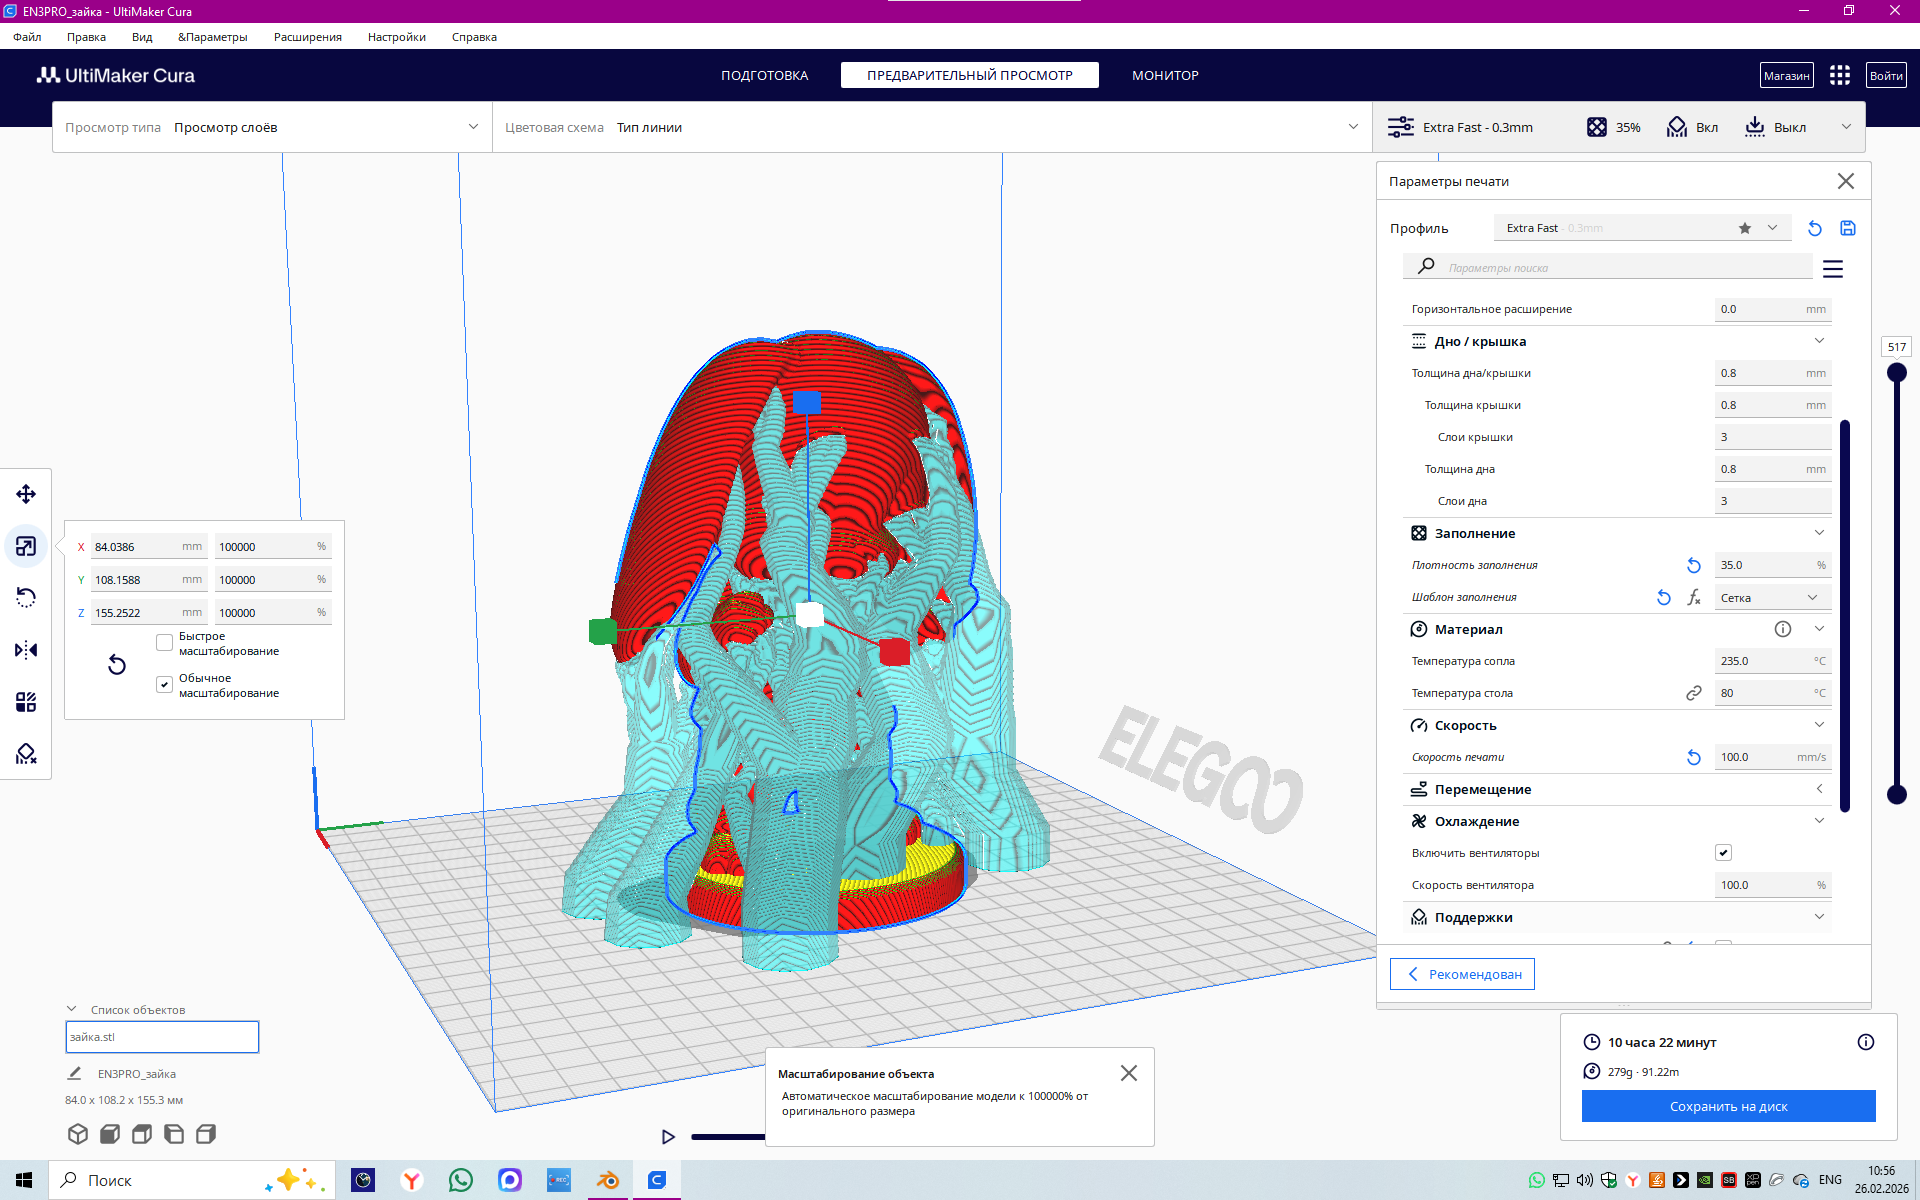The height and width of the screenshot is (1200, 1920).
Task: Select the Scale tool in left toolbar
Action: (x=26, y=546)
